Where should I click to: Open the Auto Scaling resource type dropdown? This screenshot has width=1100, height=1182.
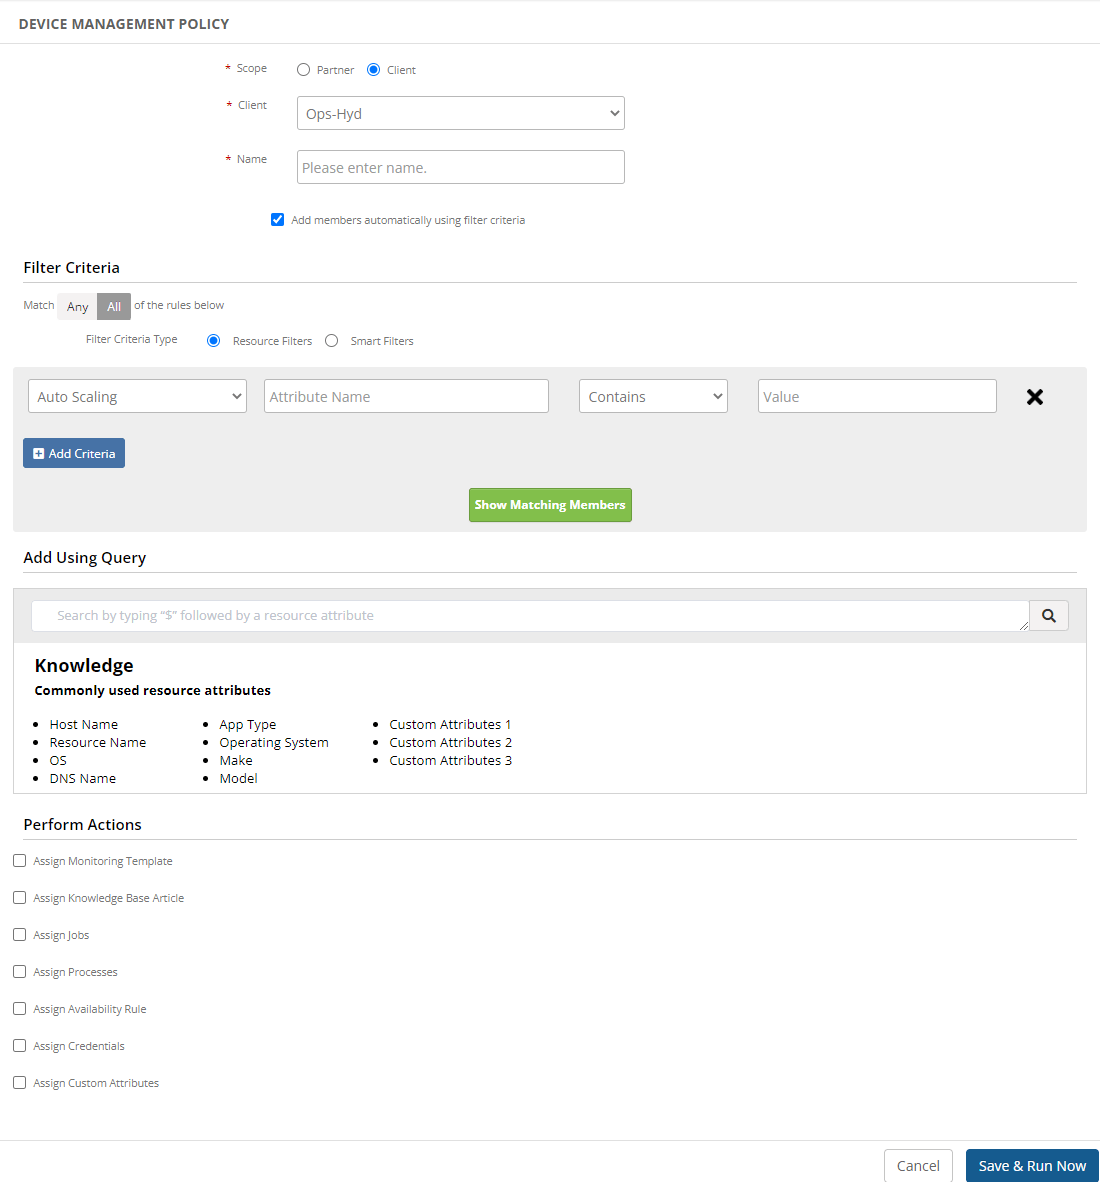(x=137, y=396)
